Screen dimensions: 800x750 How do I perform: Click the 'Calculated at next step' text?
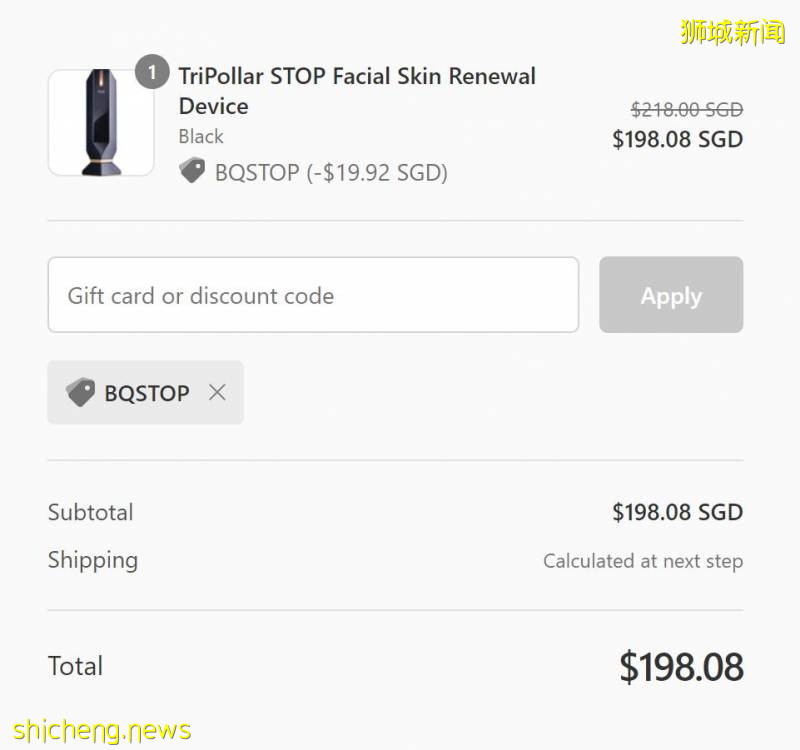[642, 561]
